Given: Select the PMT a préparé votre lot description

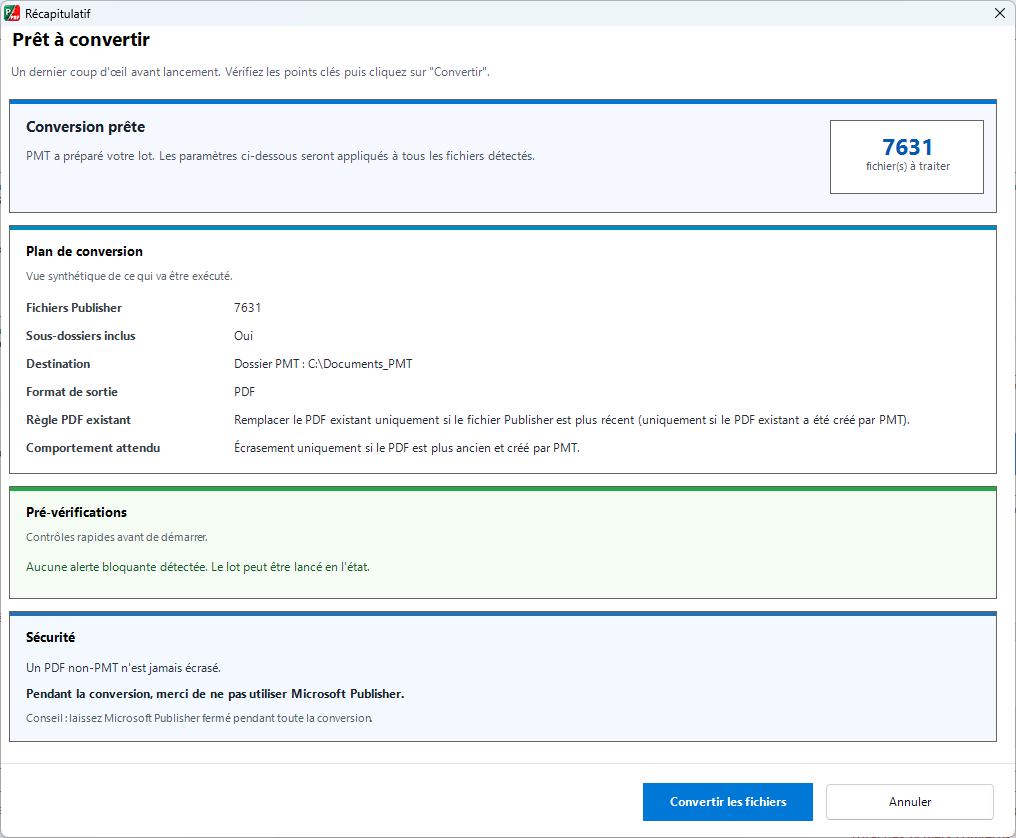Looking at the screenshot, I should click(x=280, y=156).
